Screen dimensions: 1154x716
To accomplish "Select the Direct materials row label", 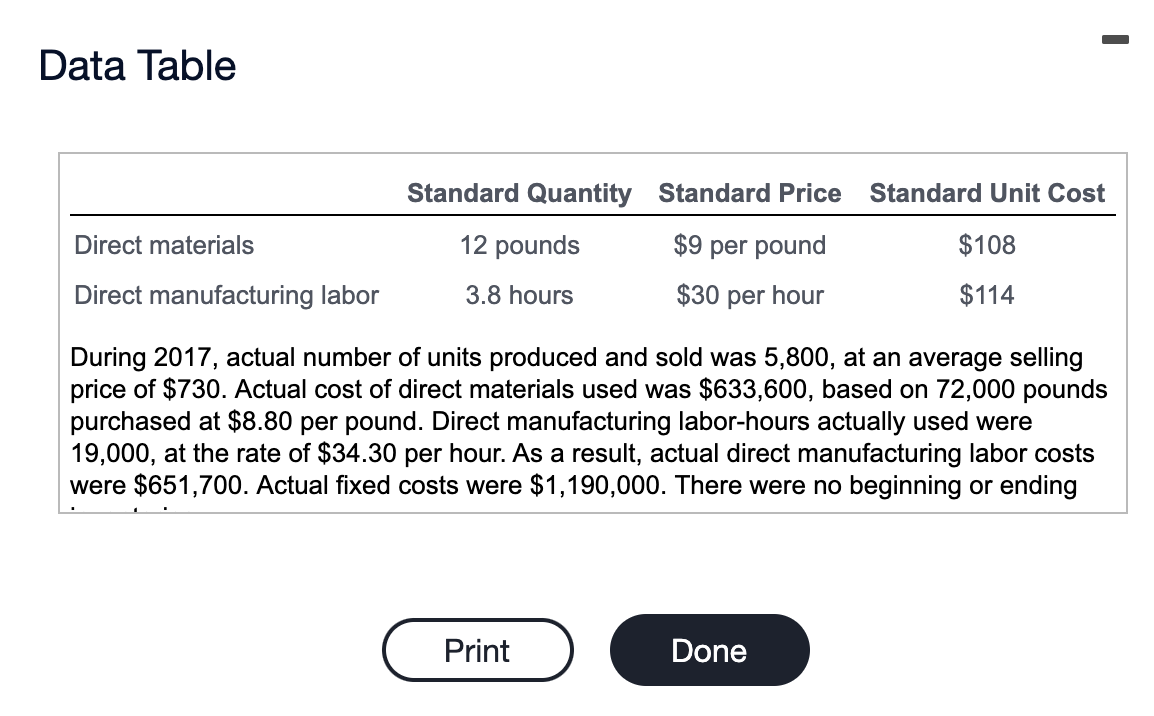I will tap(164, 244).
